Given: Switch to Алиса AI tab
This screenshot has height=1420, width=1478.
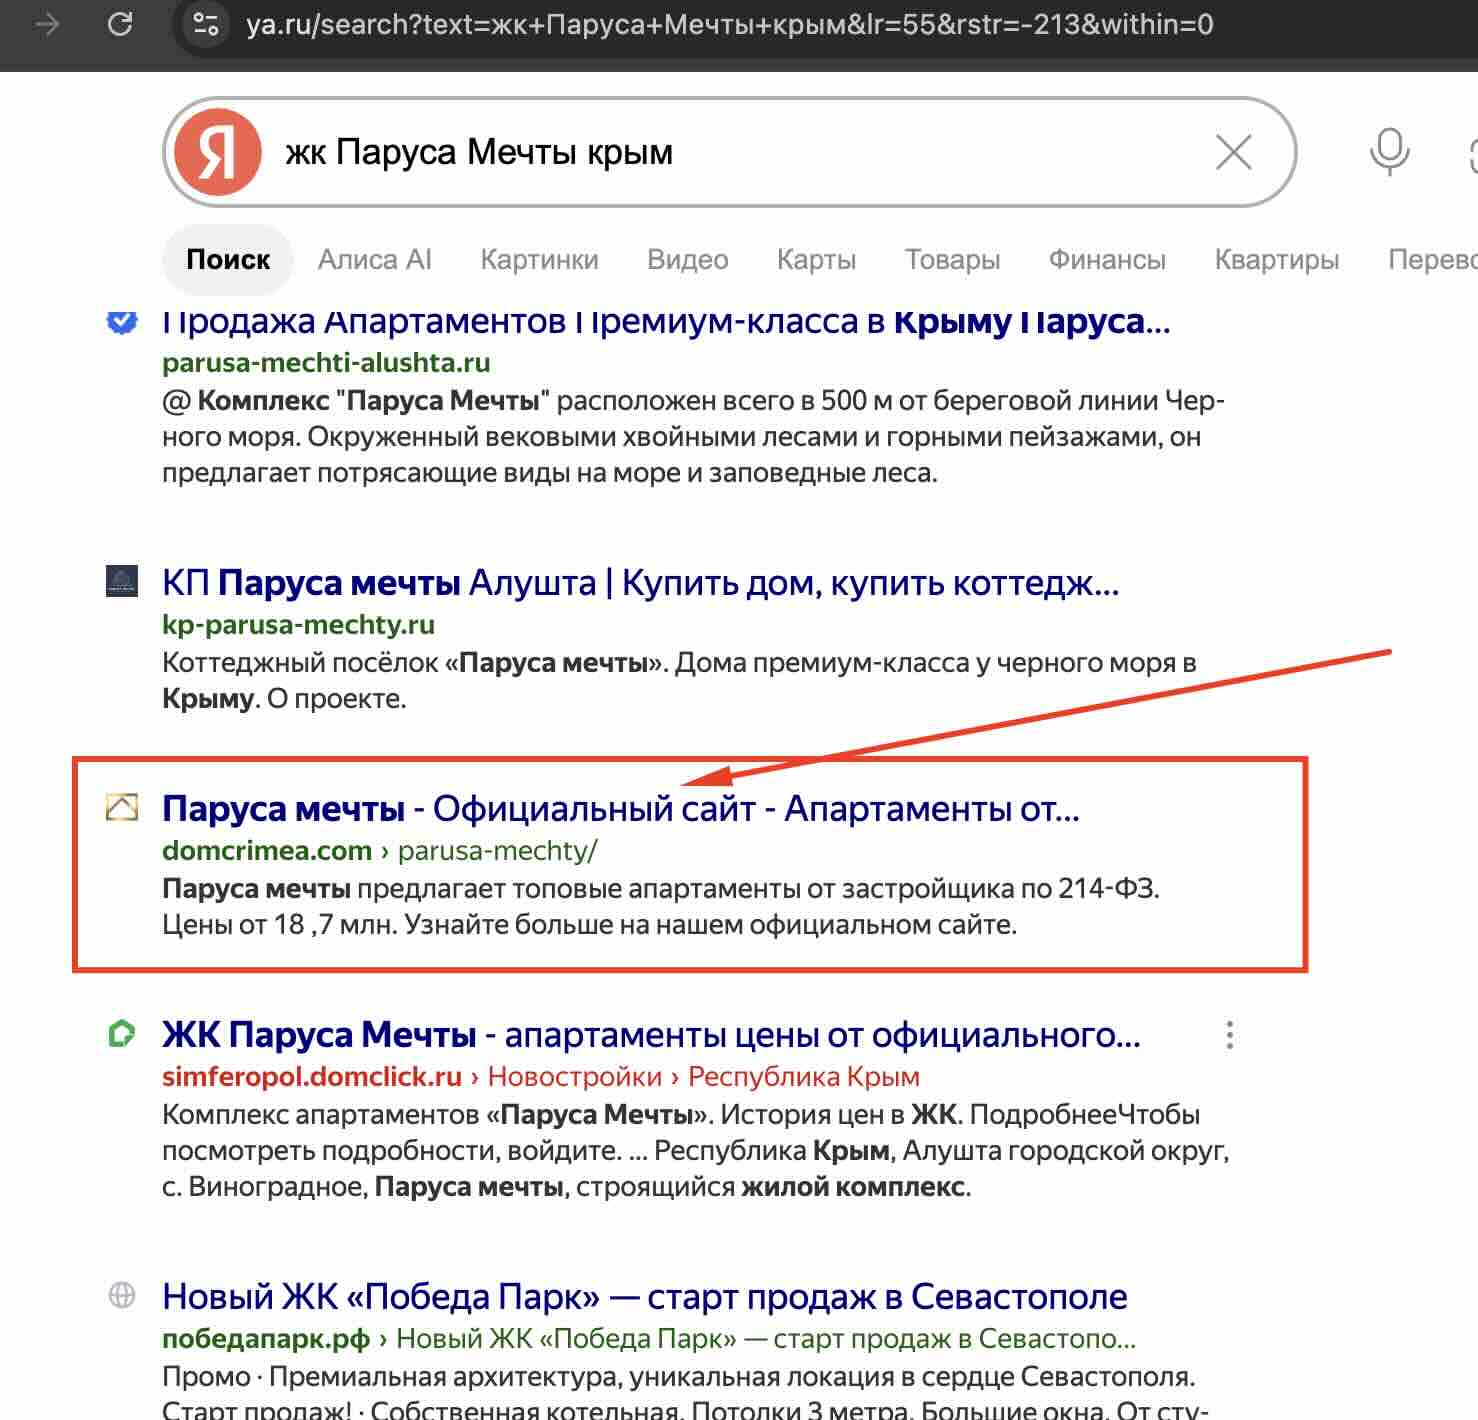Looking at the screenshot, I should (x=375, y=260).
